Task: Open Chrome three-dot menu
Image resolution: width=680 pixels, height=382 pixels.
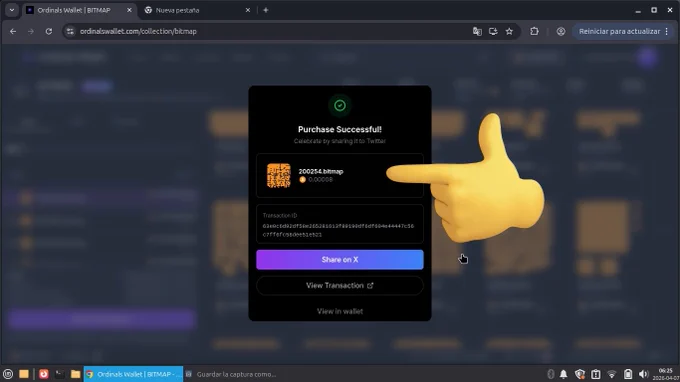Action: point(667,31)
